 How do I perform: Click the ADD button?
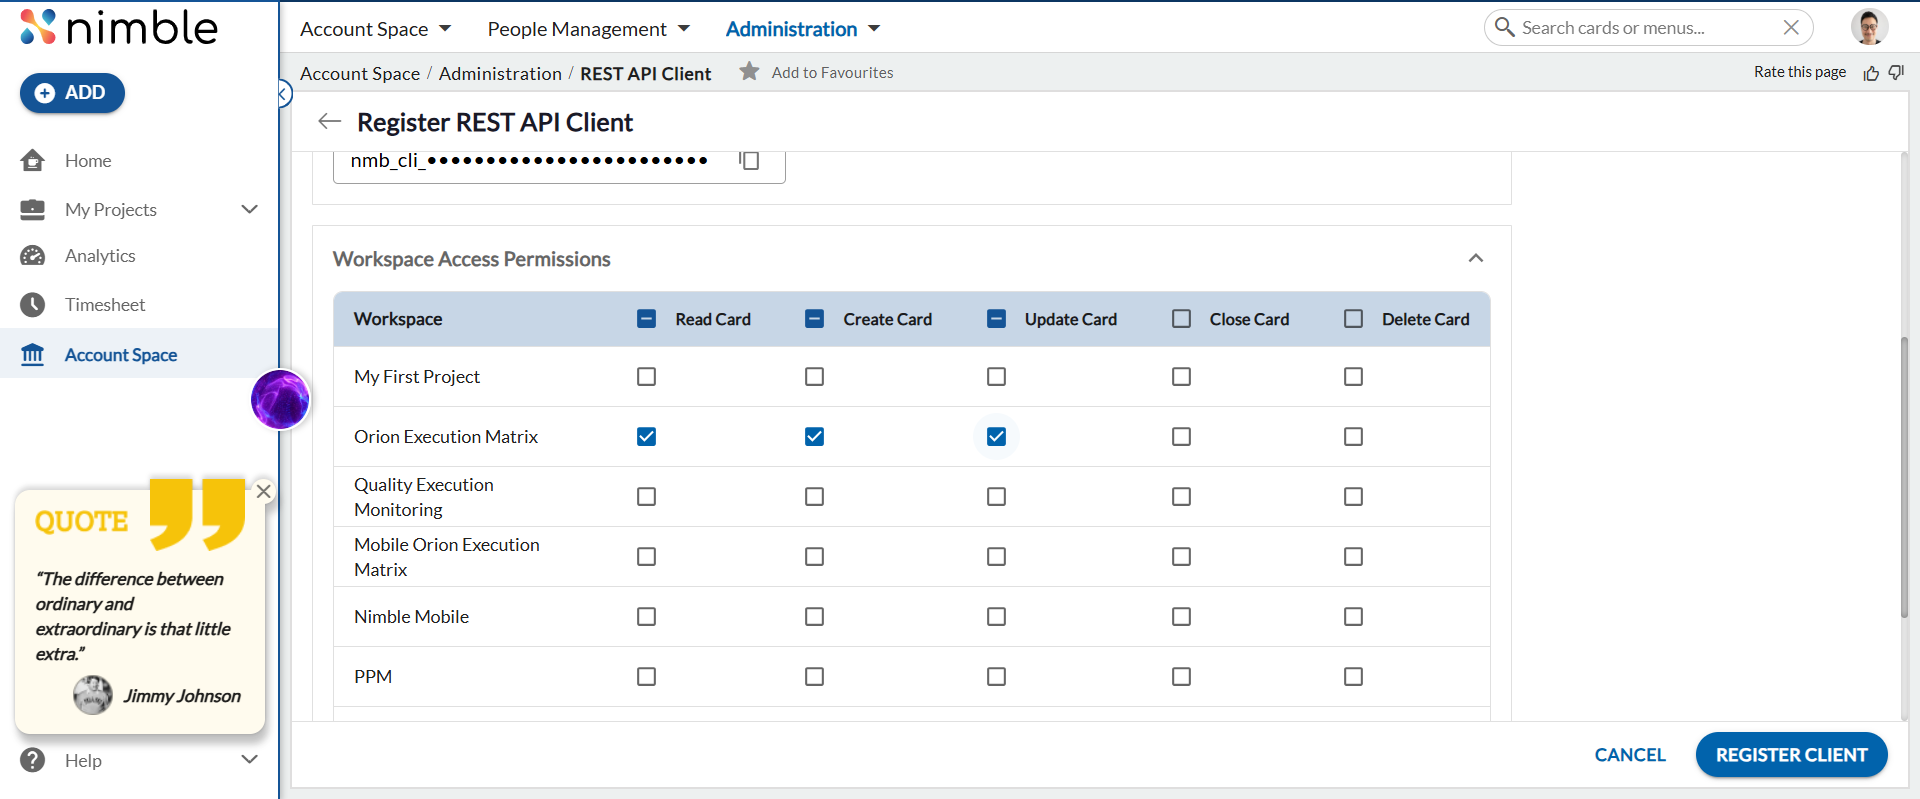coord(72,93)
